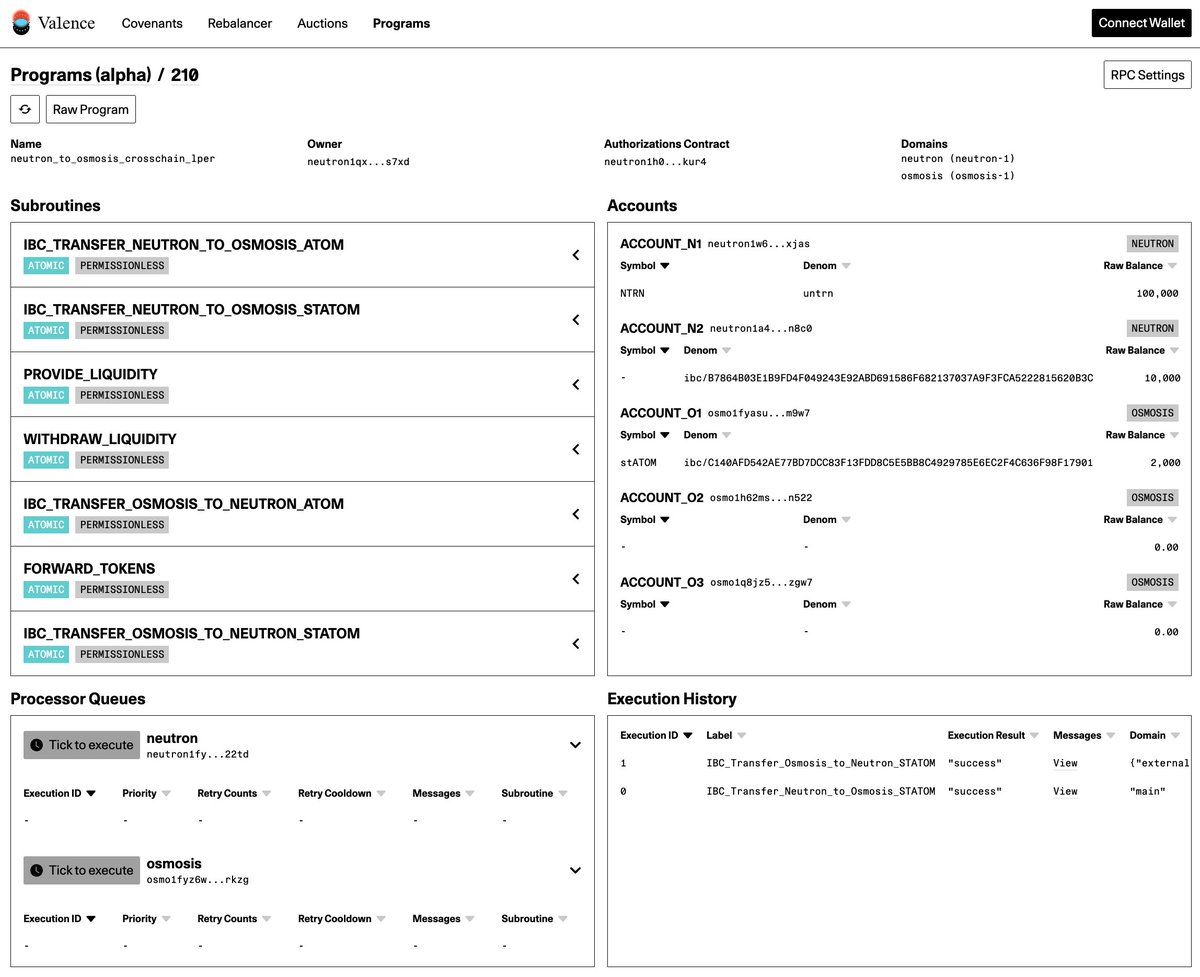Open the Raw Program view
The height and width of the screenshot is (977, 1200).
pos(90,109)
